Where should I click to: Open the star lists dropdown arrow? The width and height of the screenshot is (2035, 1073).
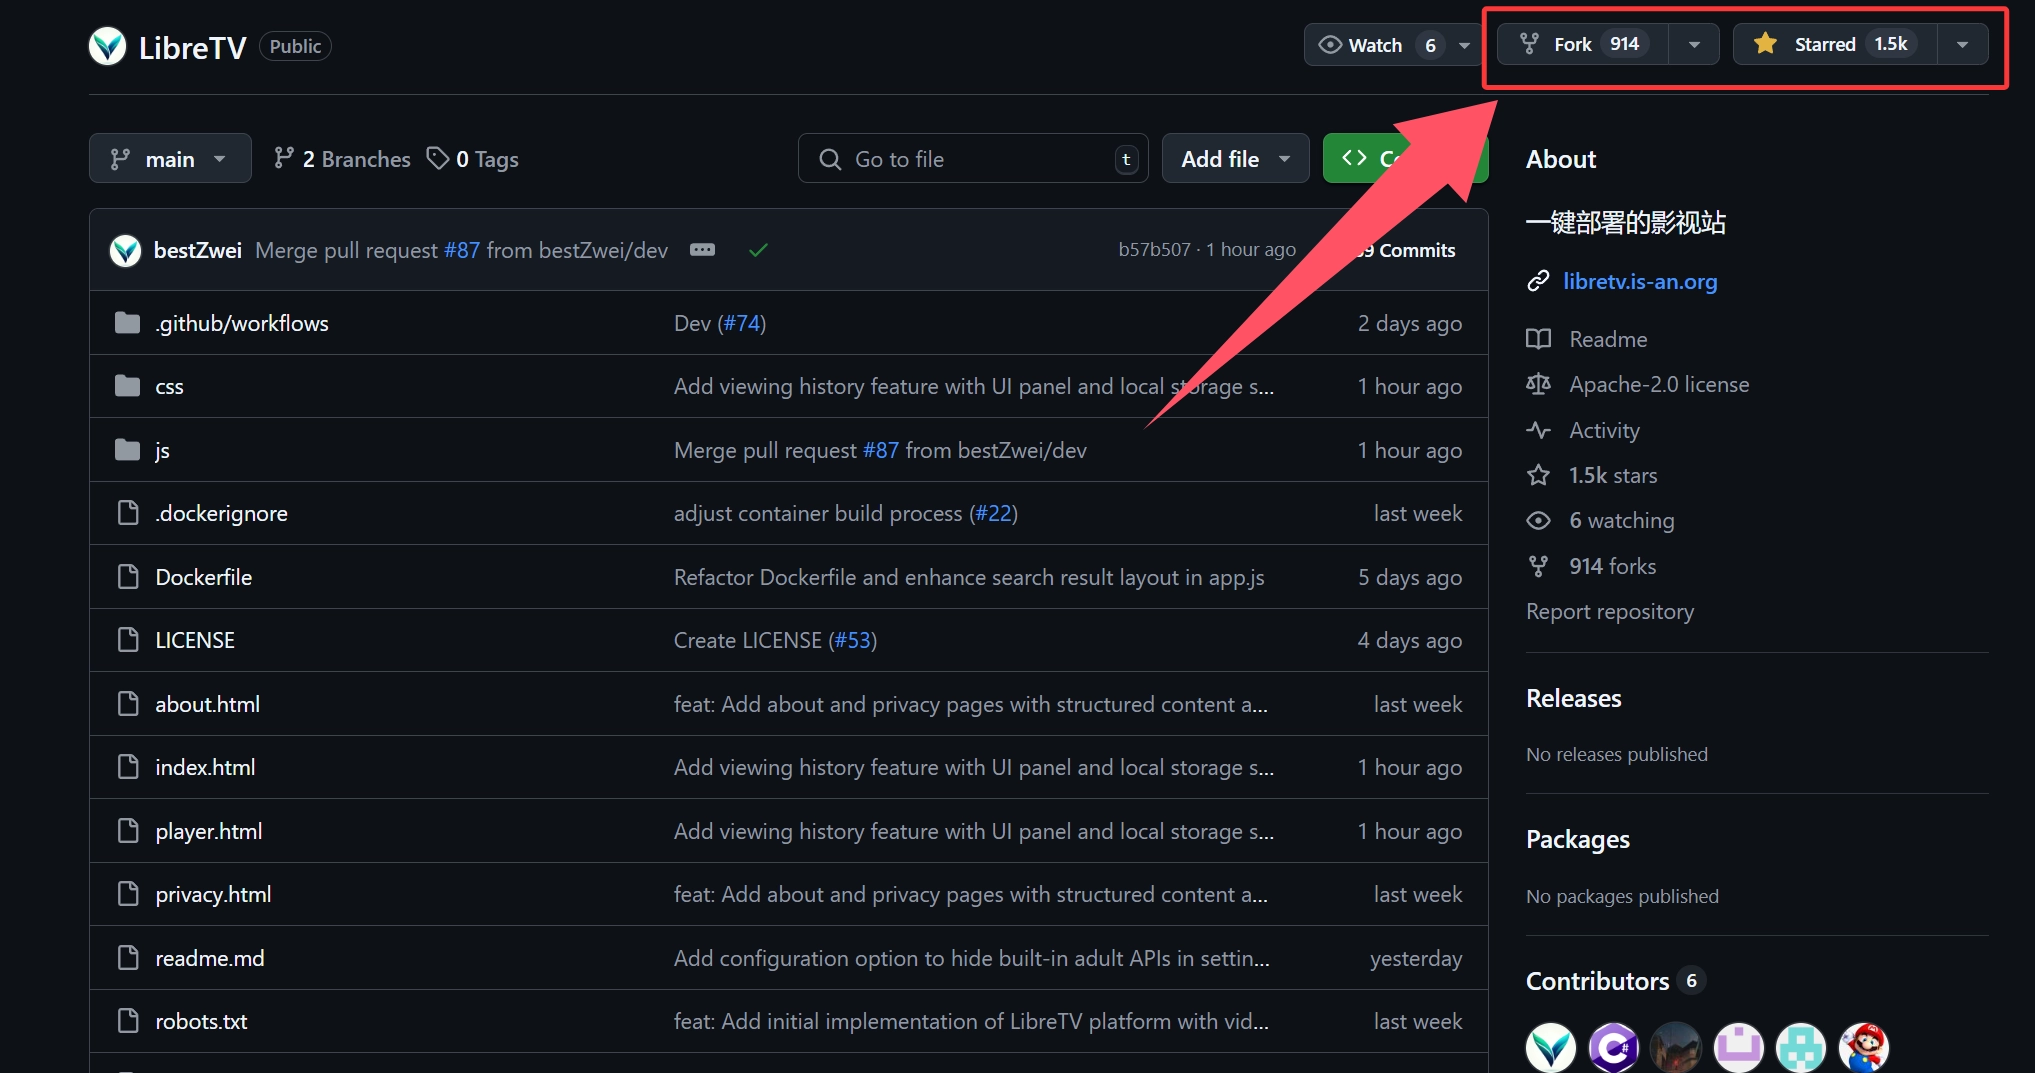[1962, 44]
